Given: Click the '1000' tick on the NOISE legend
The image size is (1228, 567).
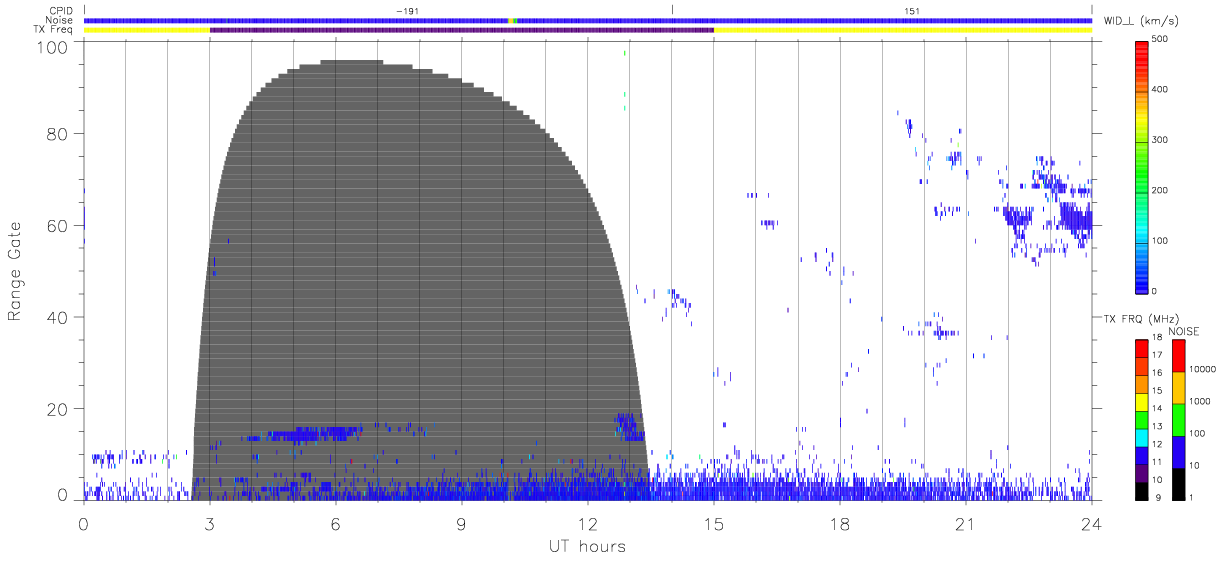Looking at the screenshot, I should click(x=1200, y=401).
